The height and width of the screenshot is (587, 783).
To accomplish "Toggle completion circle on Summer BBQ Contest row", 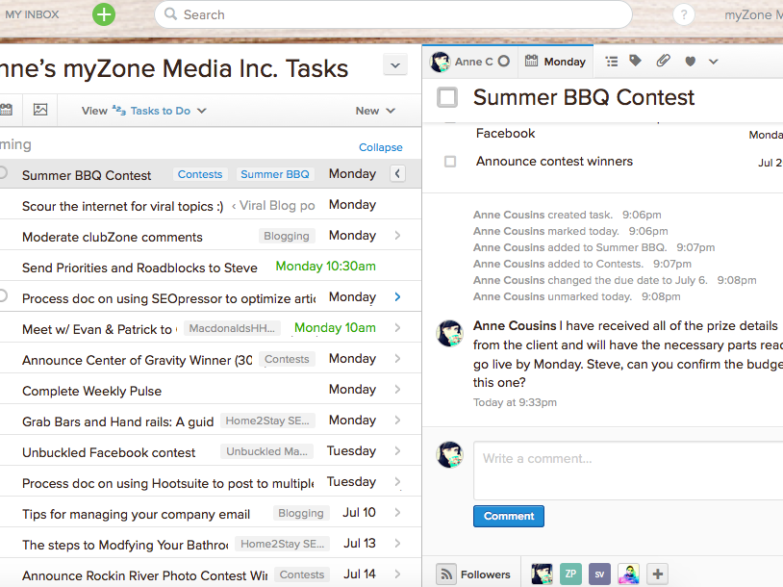I will [3, 172].
